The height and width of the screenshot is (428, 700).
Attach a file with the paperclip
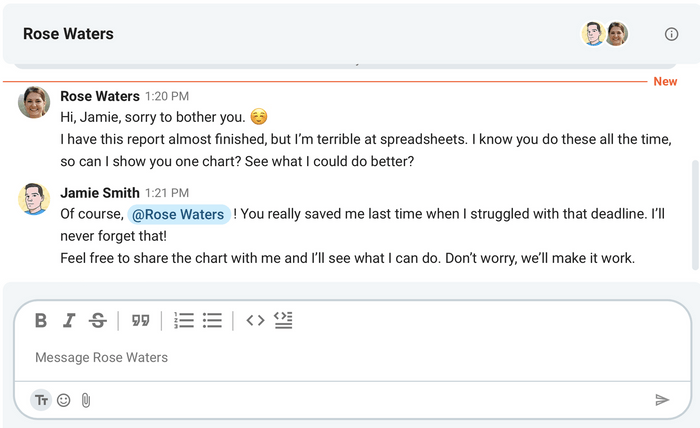[86, 400]
